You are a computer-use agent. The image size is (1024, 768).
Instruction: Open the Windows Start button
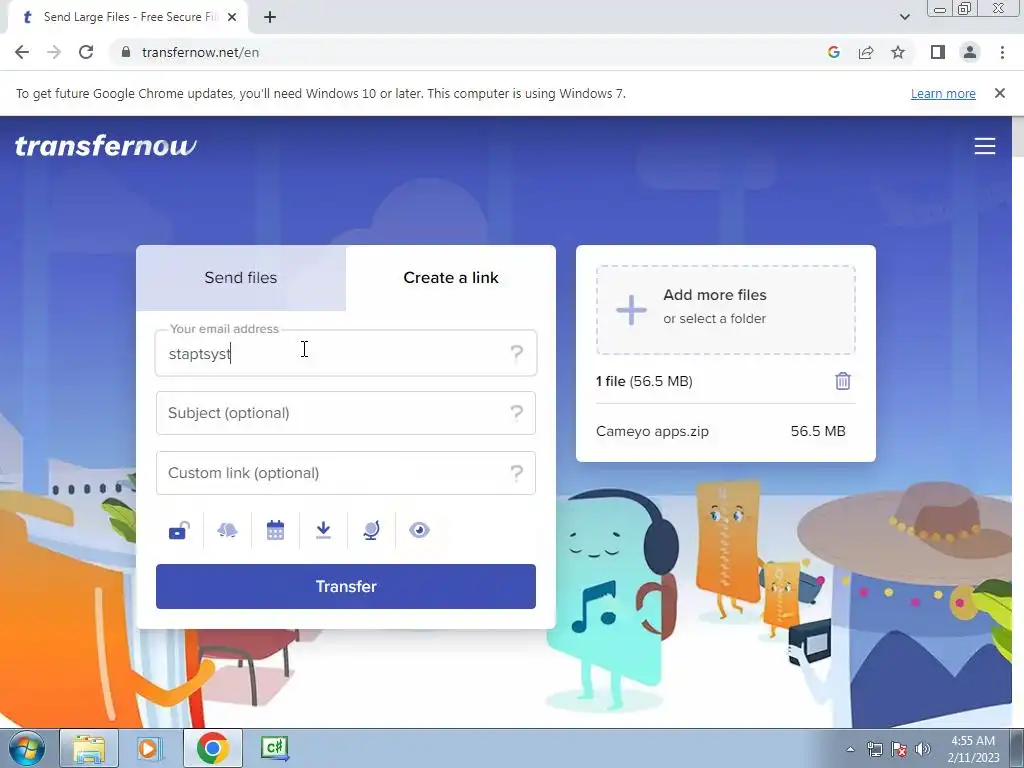[26, 748]
